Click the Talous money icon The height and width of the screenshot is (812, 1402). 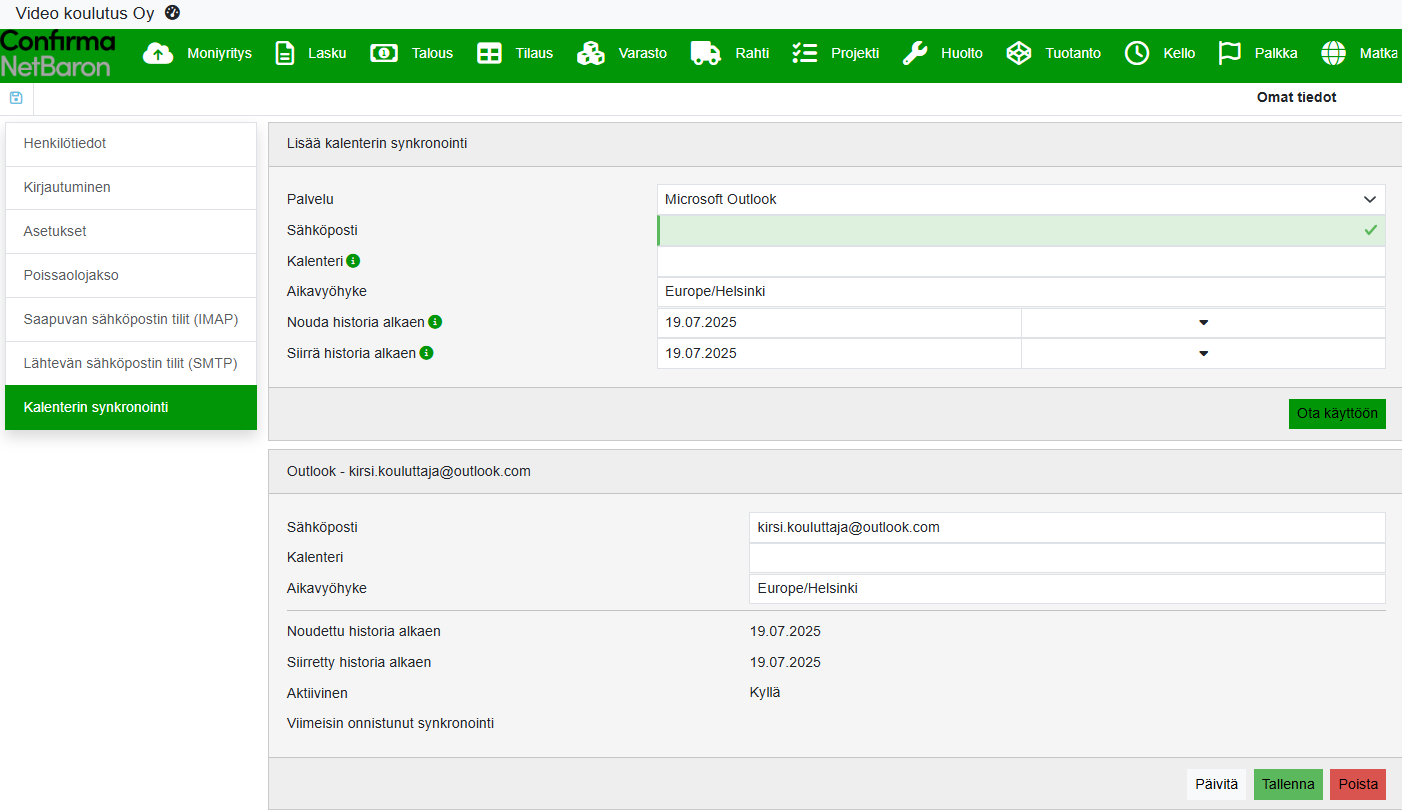point(384,54)
